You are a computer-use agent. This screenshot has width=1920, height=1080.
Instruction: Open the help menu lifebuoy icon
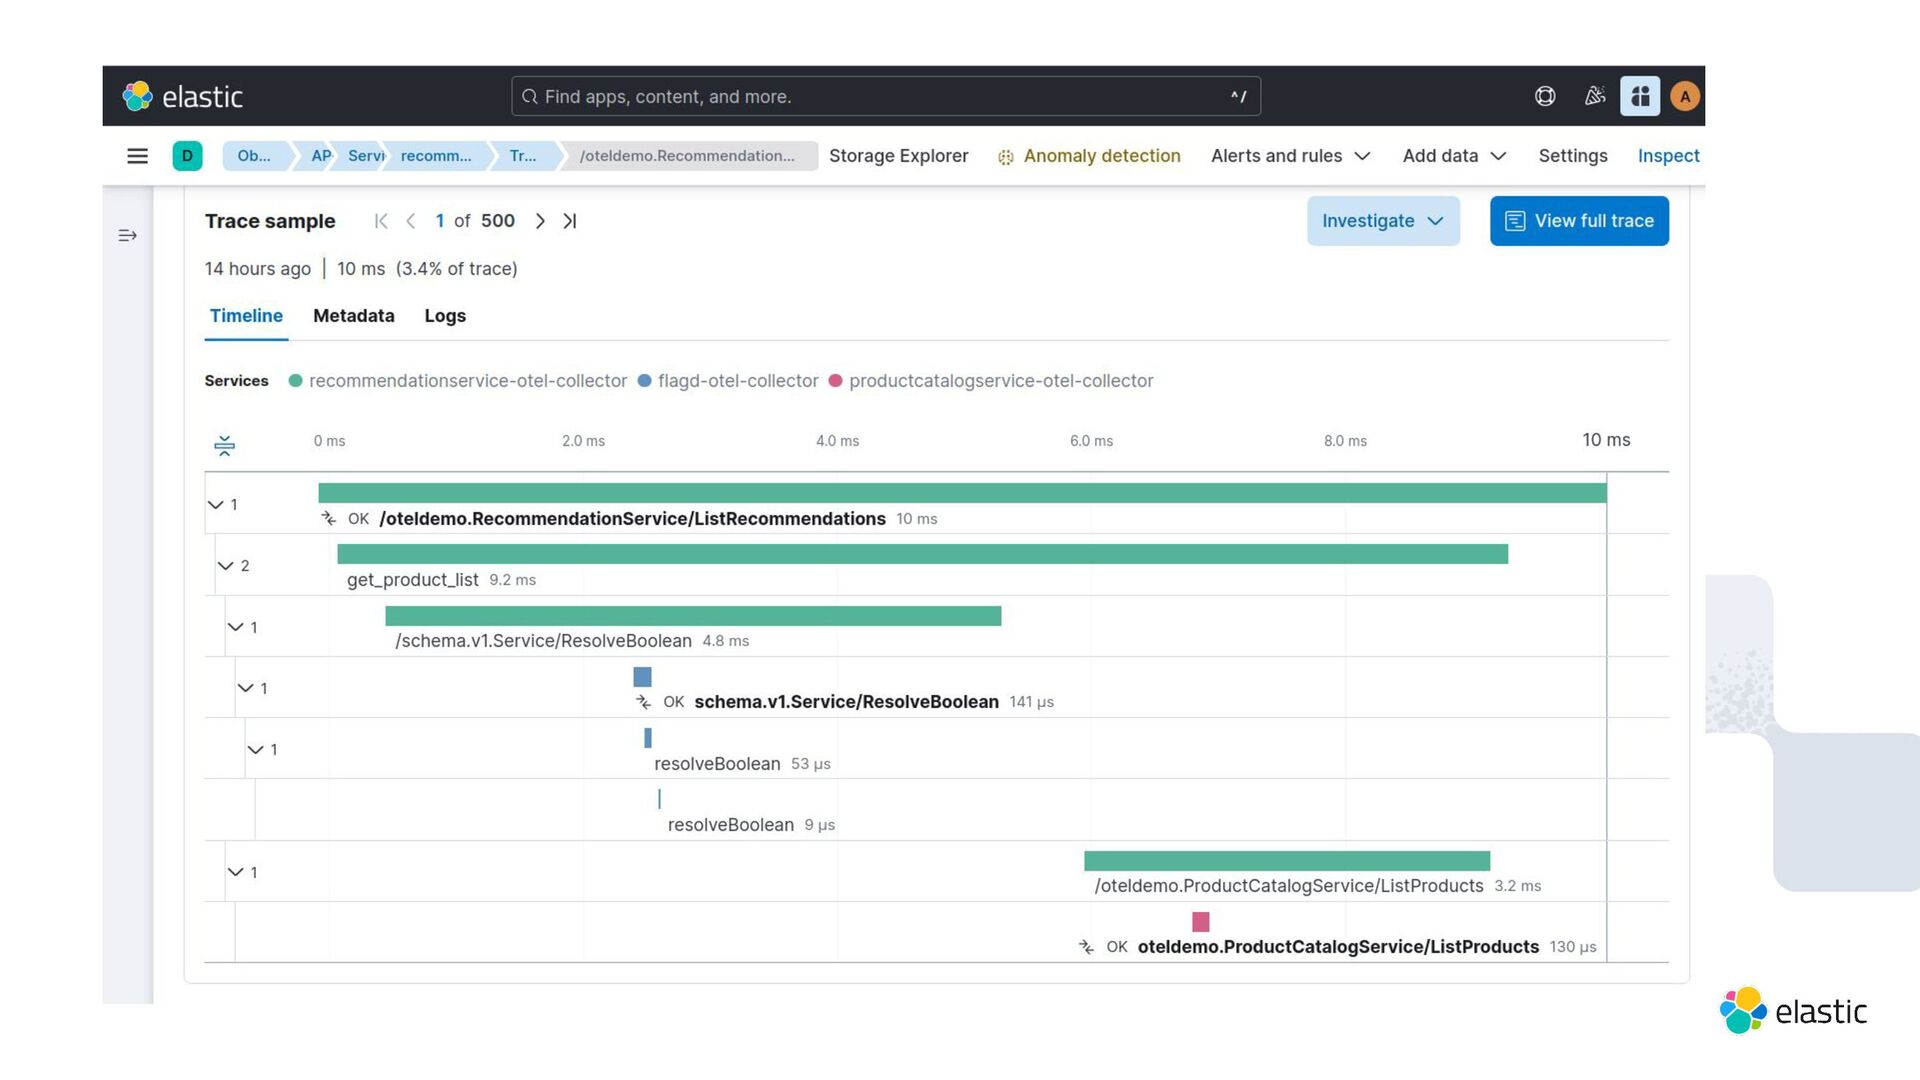coord(1545,97)
